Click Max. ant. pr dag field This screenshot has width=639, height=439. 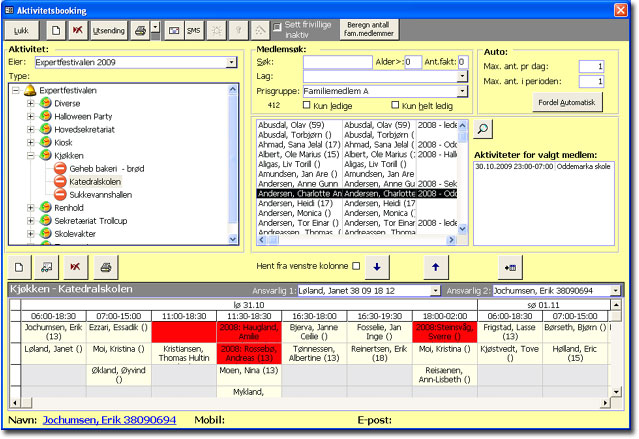point(591,66)
